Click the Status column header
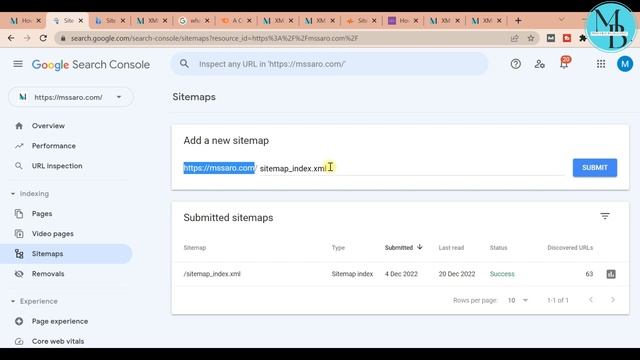This screenshot has width=640, height=360. [498, 248]
